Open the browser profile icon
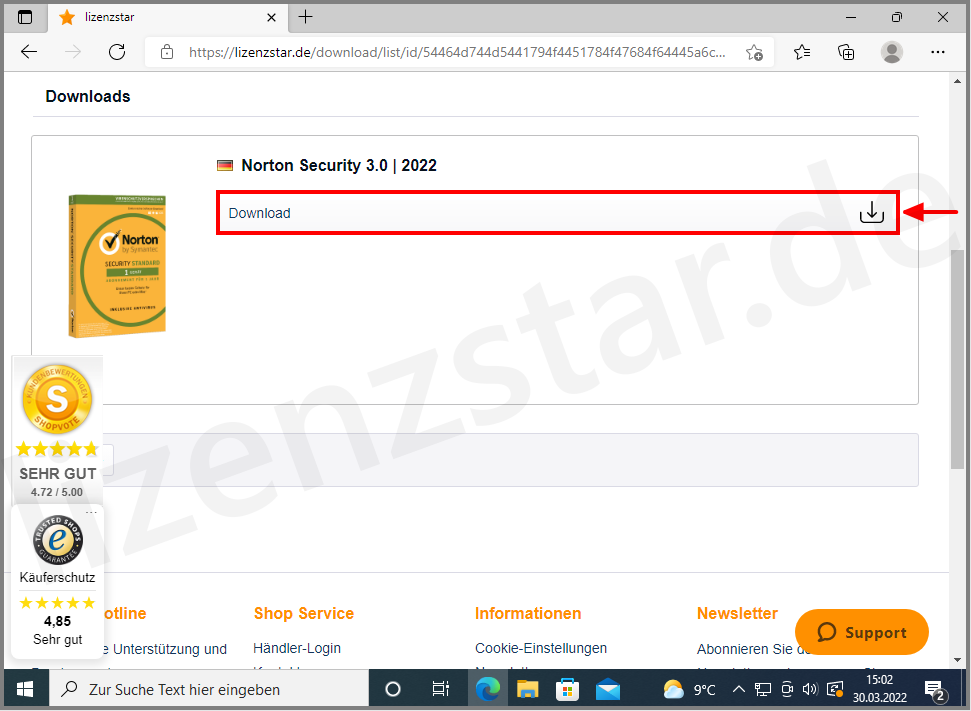Image resolution: width=971 pixels, height=711 pixels. point(891,52)
